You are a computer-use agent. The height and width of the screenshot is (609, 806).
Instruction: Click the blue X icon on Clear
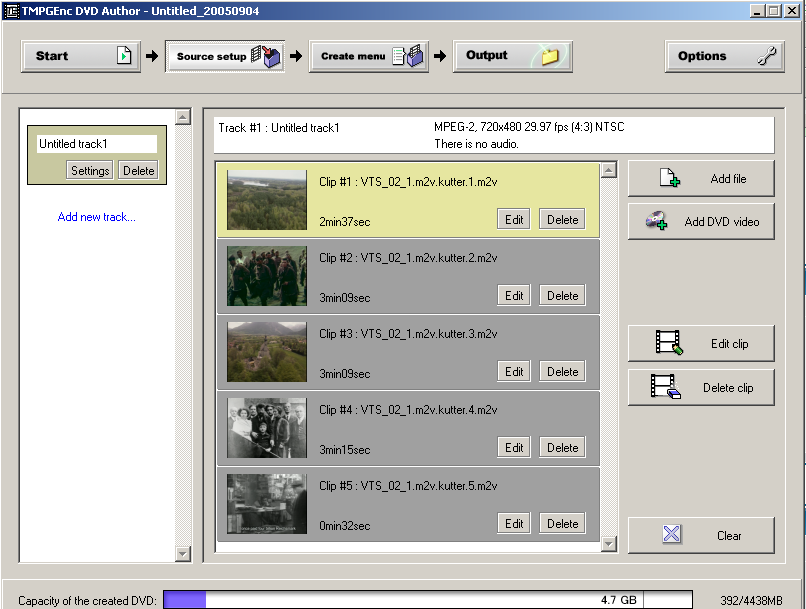[x=671, y=534]
